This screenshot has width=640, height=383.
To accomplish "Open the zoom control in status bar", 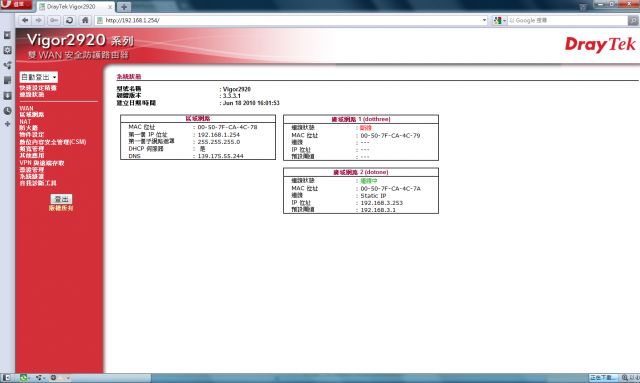I will coord(630,378).
